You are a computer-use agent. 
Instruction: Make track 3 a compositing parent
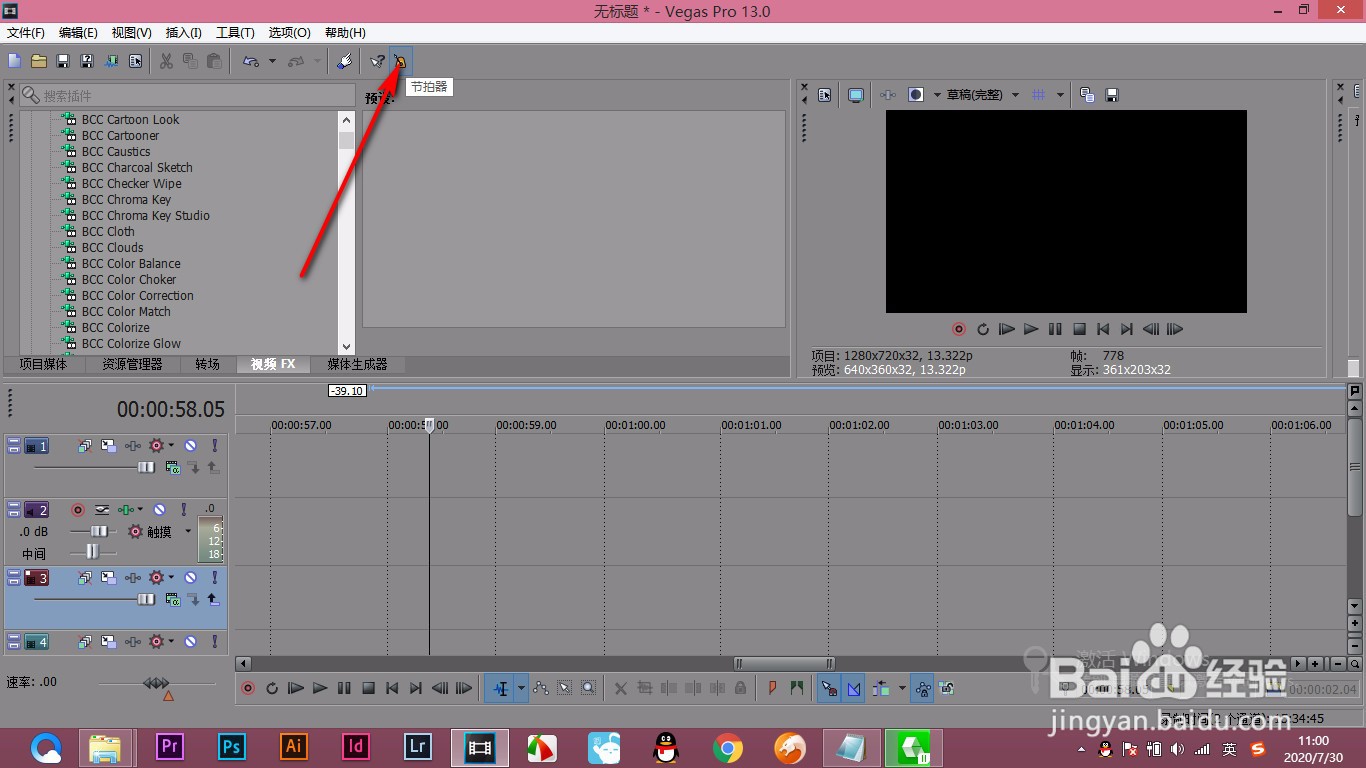[213, 599]
